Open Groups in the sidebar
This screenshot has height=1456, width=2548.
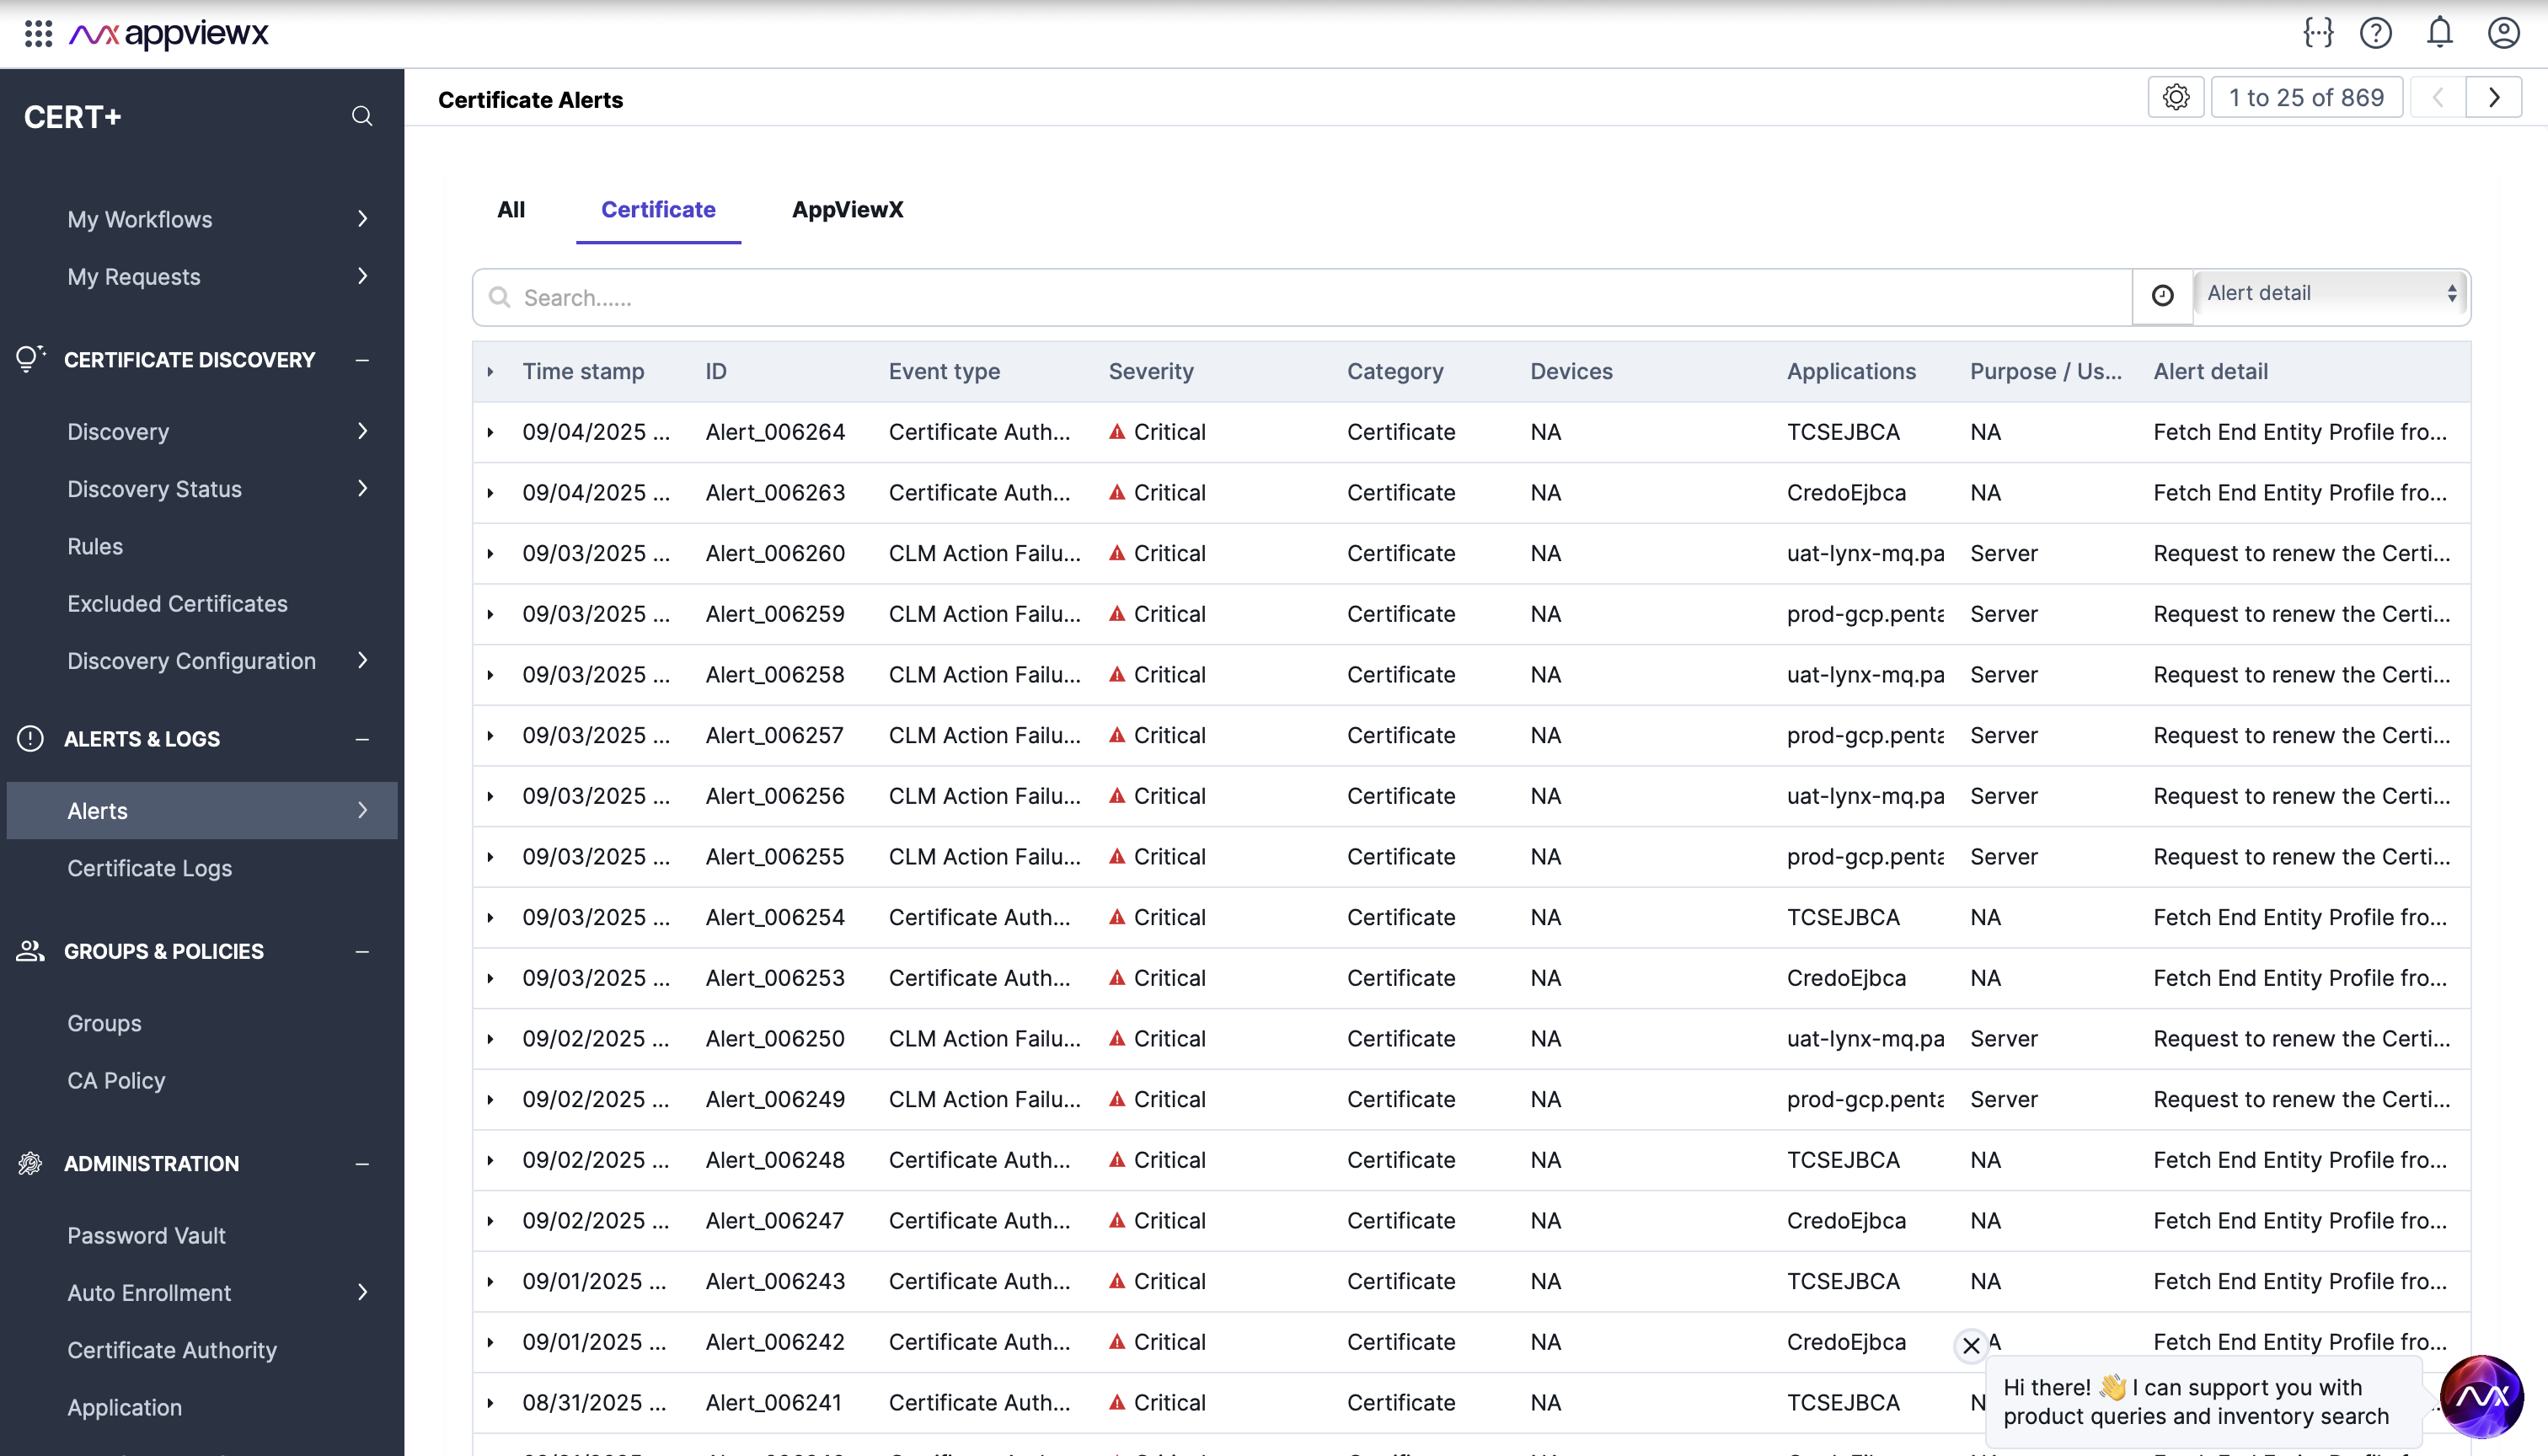[x=104, y=1023]
